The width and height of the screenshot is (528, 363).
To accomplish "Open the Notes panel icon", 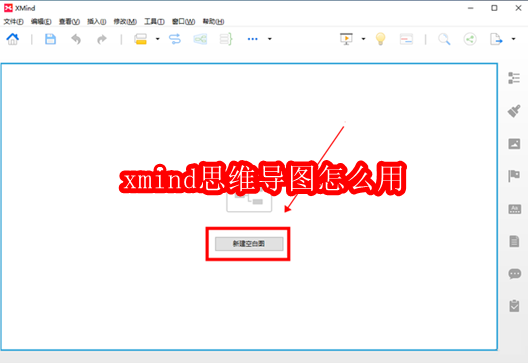I will [x=514, y=241].
